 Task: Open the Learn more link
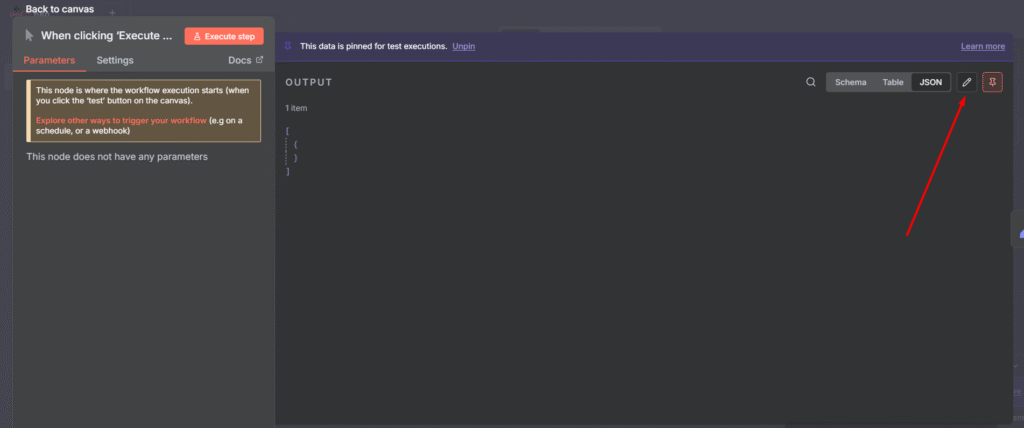point(982,46)
